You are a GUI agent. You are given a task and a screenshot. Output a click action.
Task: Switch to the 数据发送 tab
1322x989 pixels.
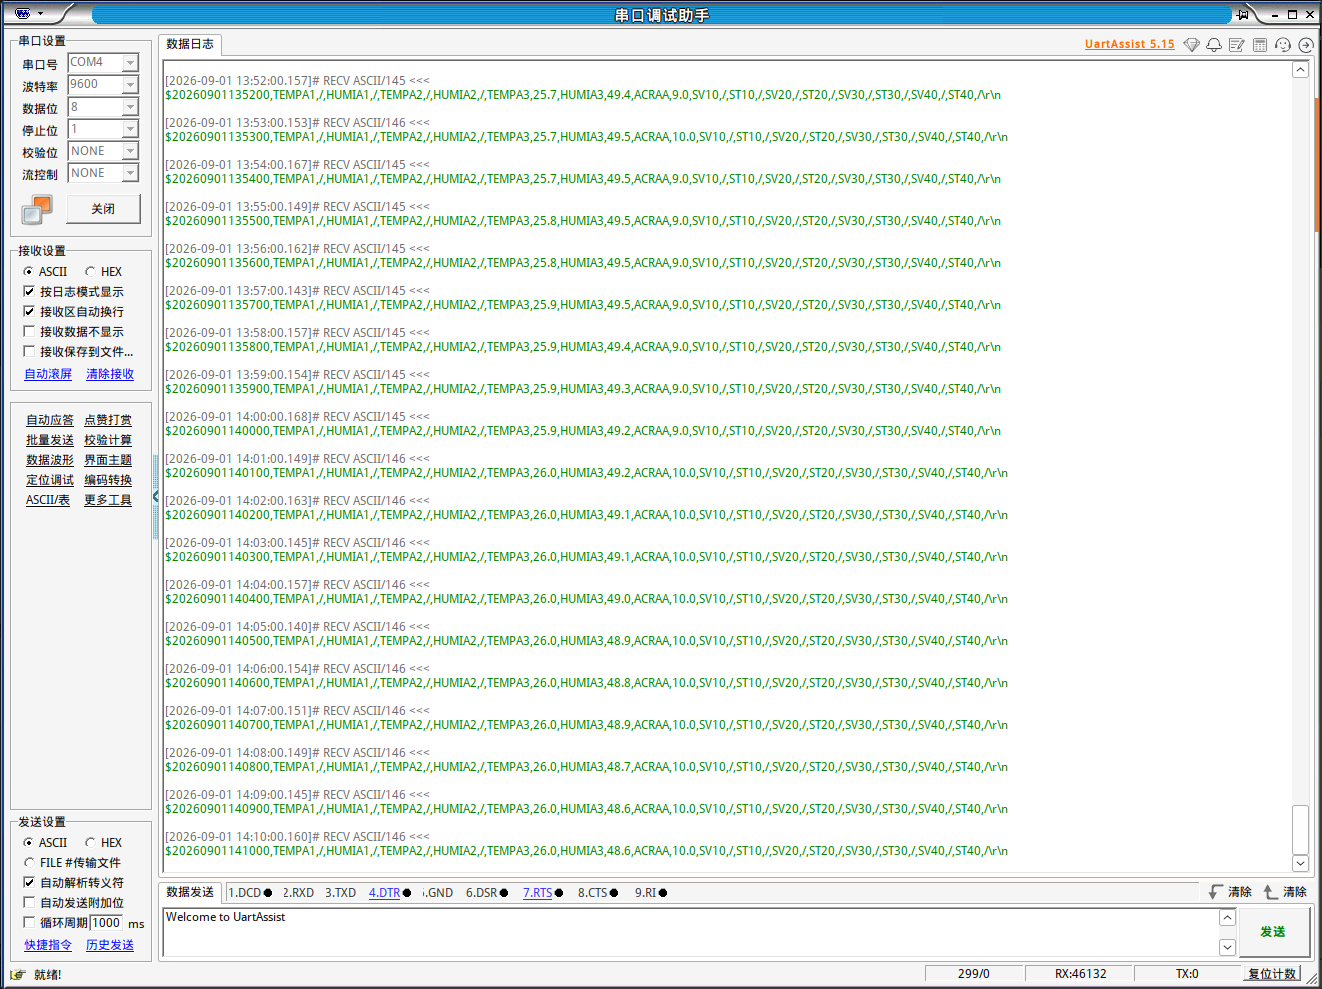(x=190, y=892)
